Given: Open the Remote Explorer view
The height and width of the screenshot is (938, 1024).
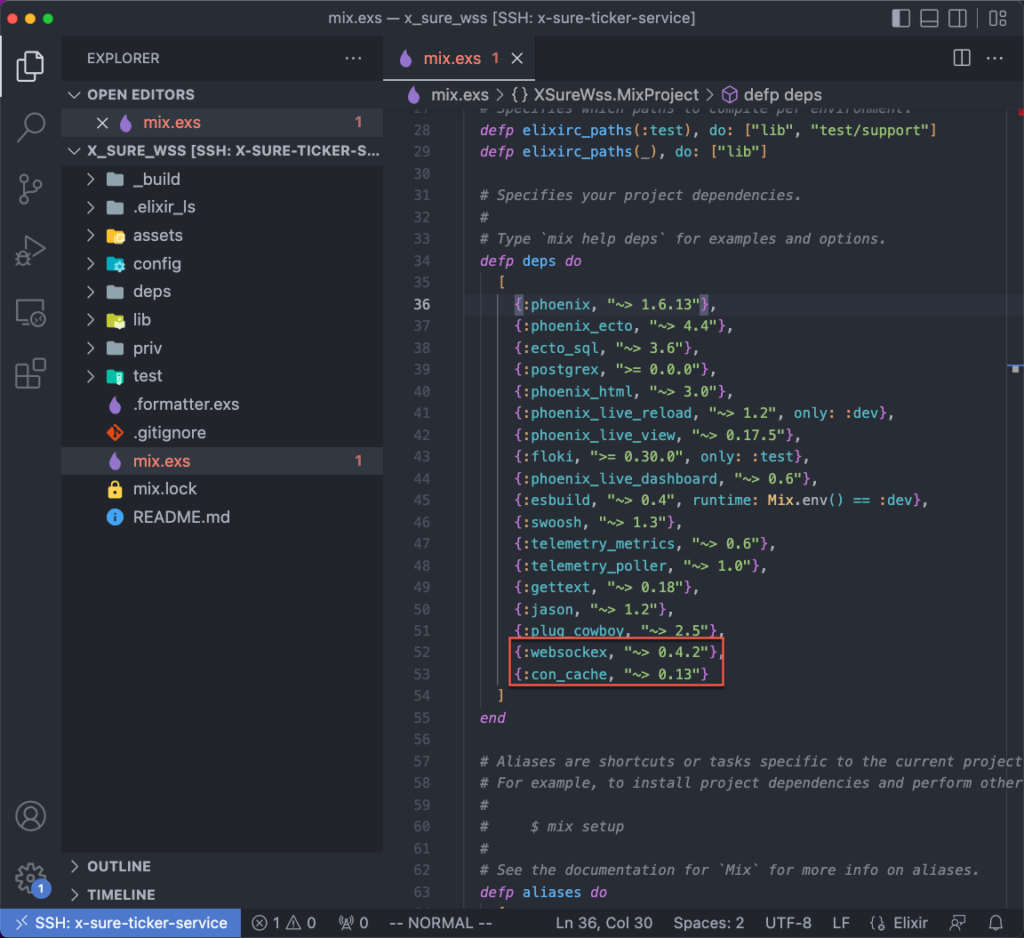Looking at the screenshot, I should click(30, 312).
